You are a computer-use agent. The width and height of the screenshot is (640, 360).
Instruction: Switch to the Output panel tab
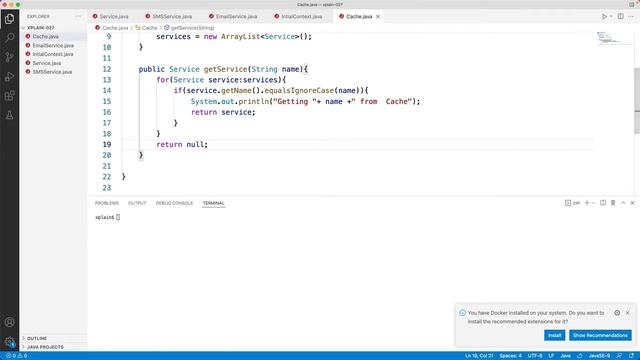[137, 203]
